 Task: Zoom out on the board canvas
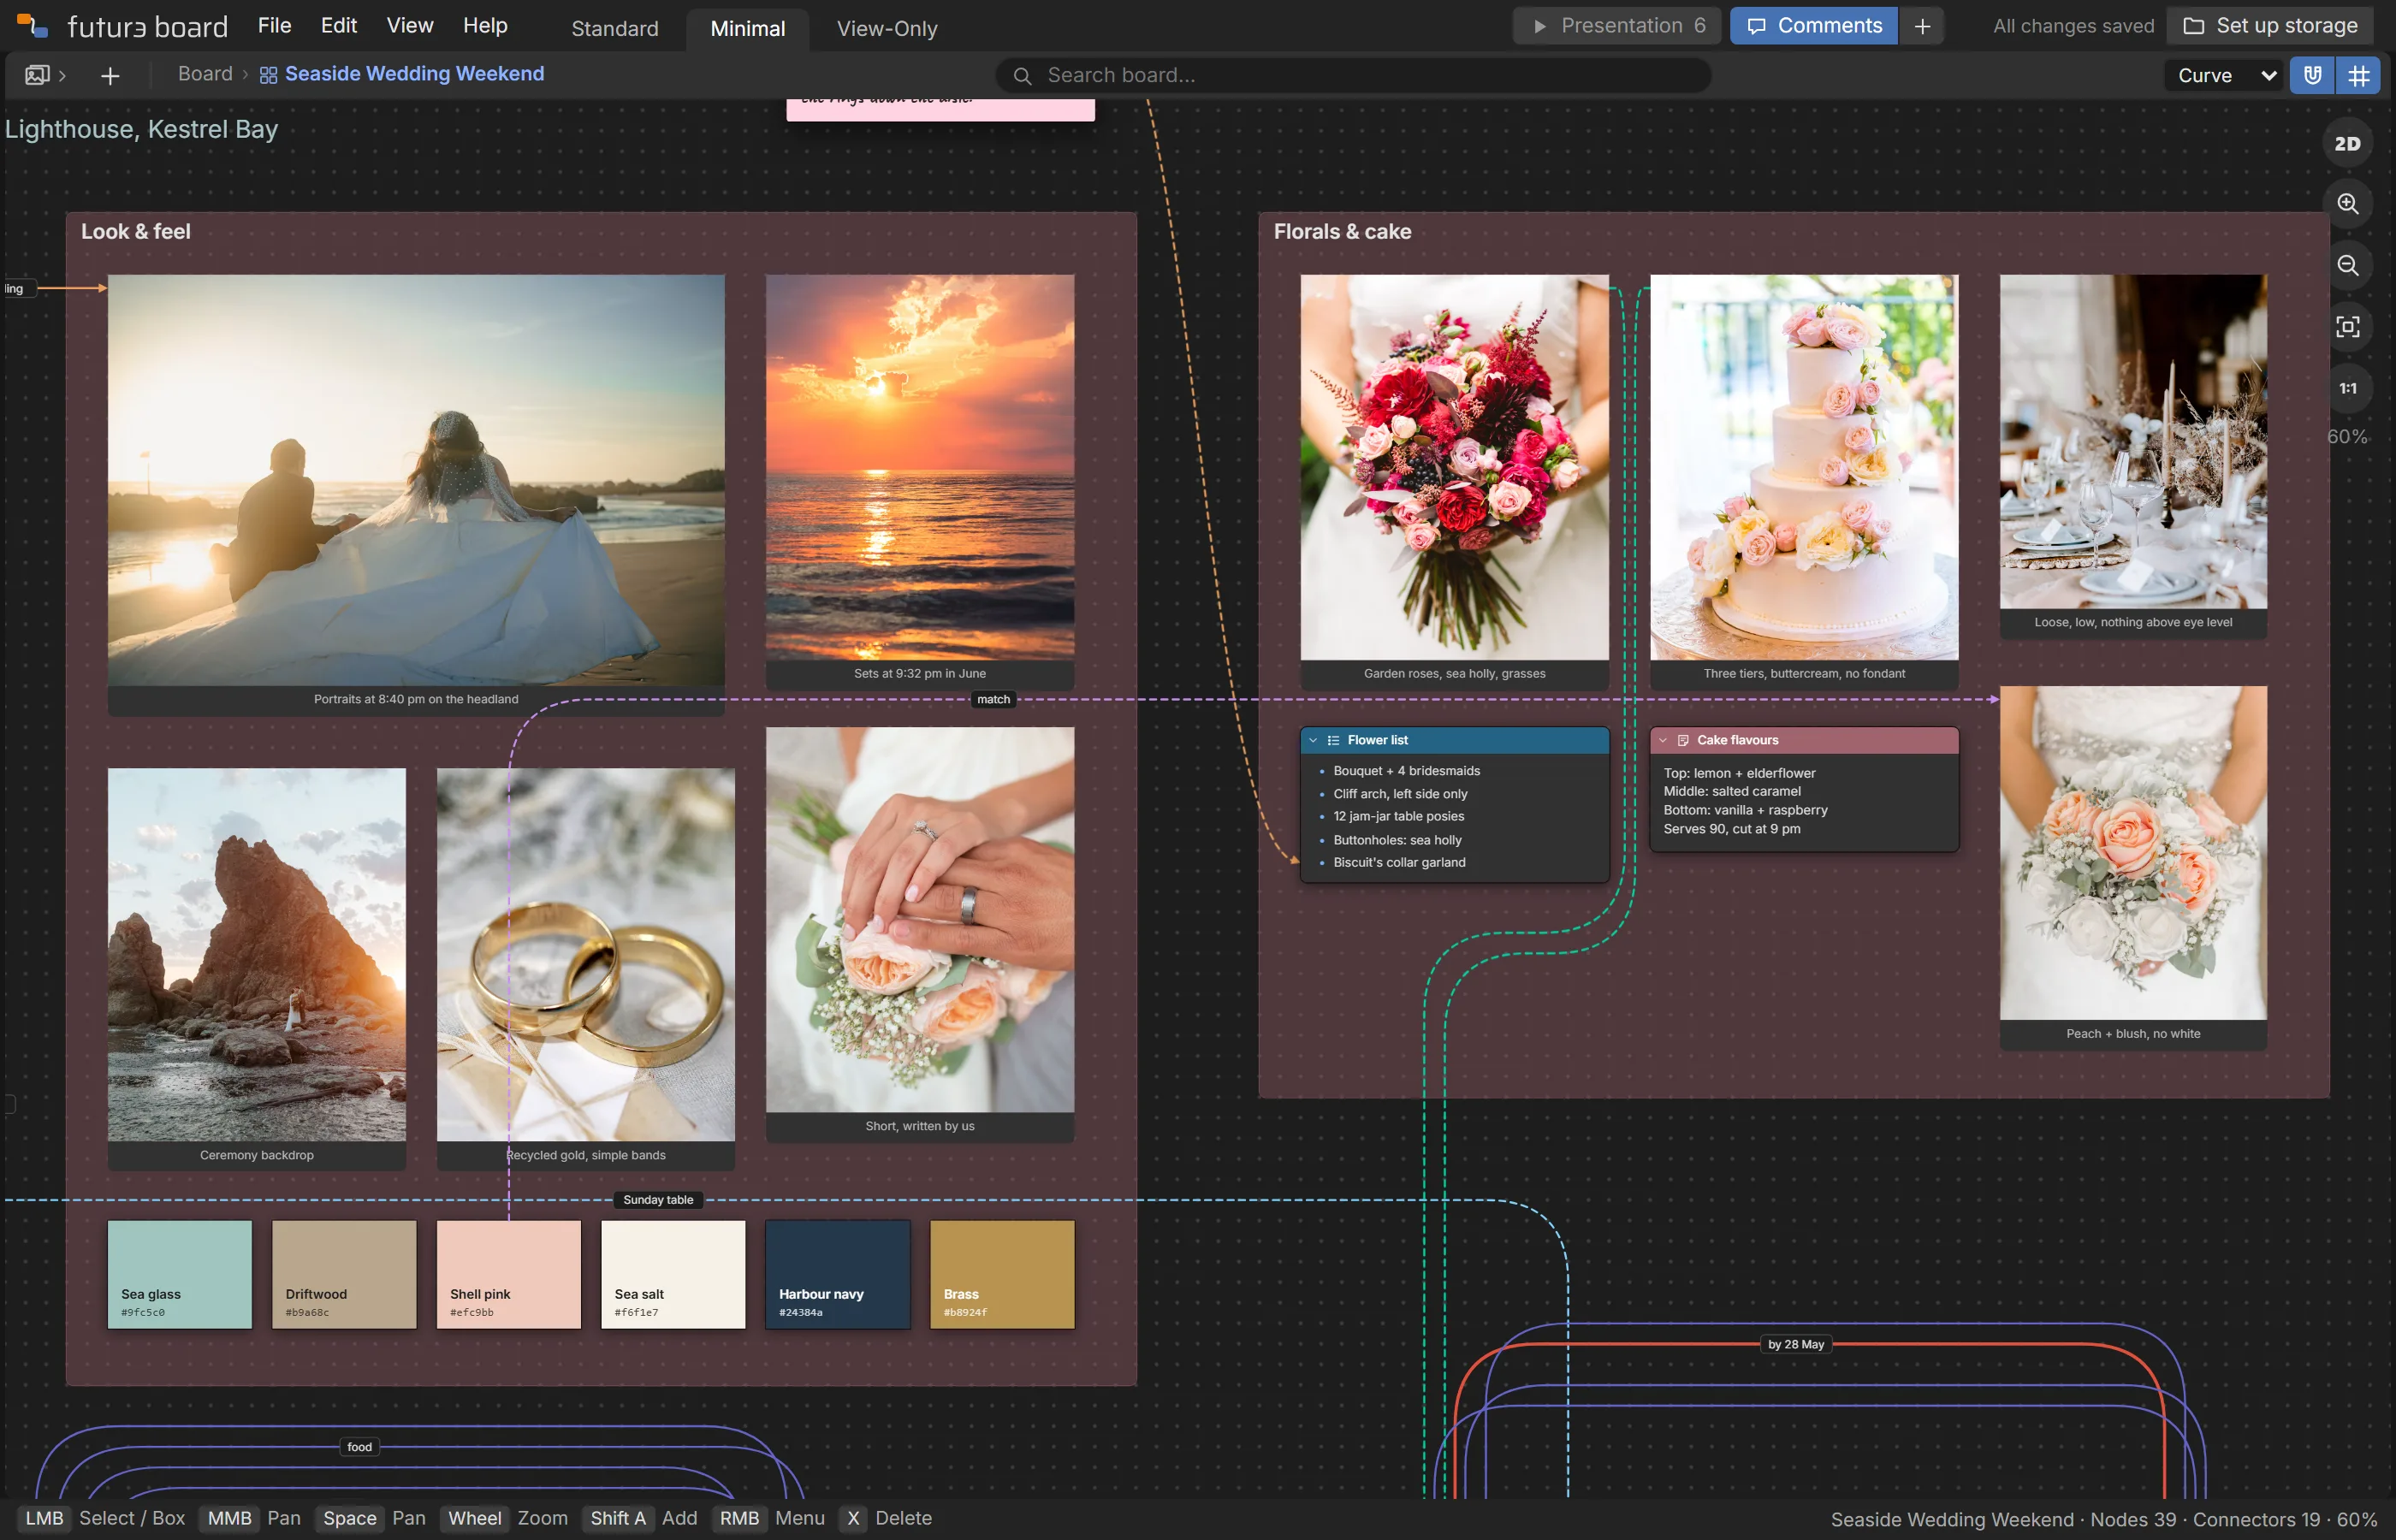[2347, 265]
